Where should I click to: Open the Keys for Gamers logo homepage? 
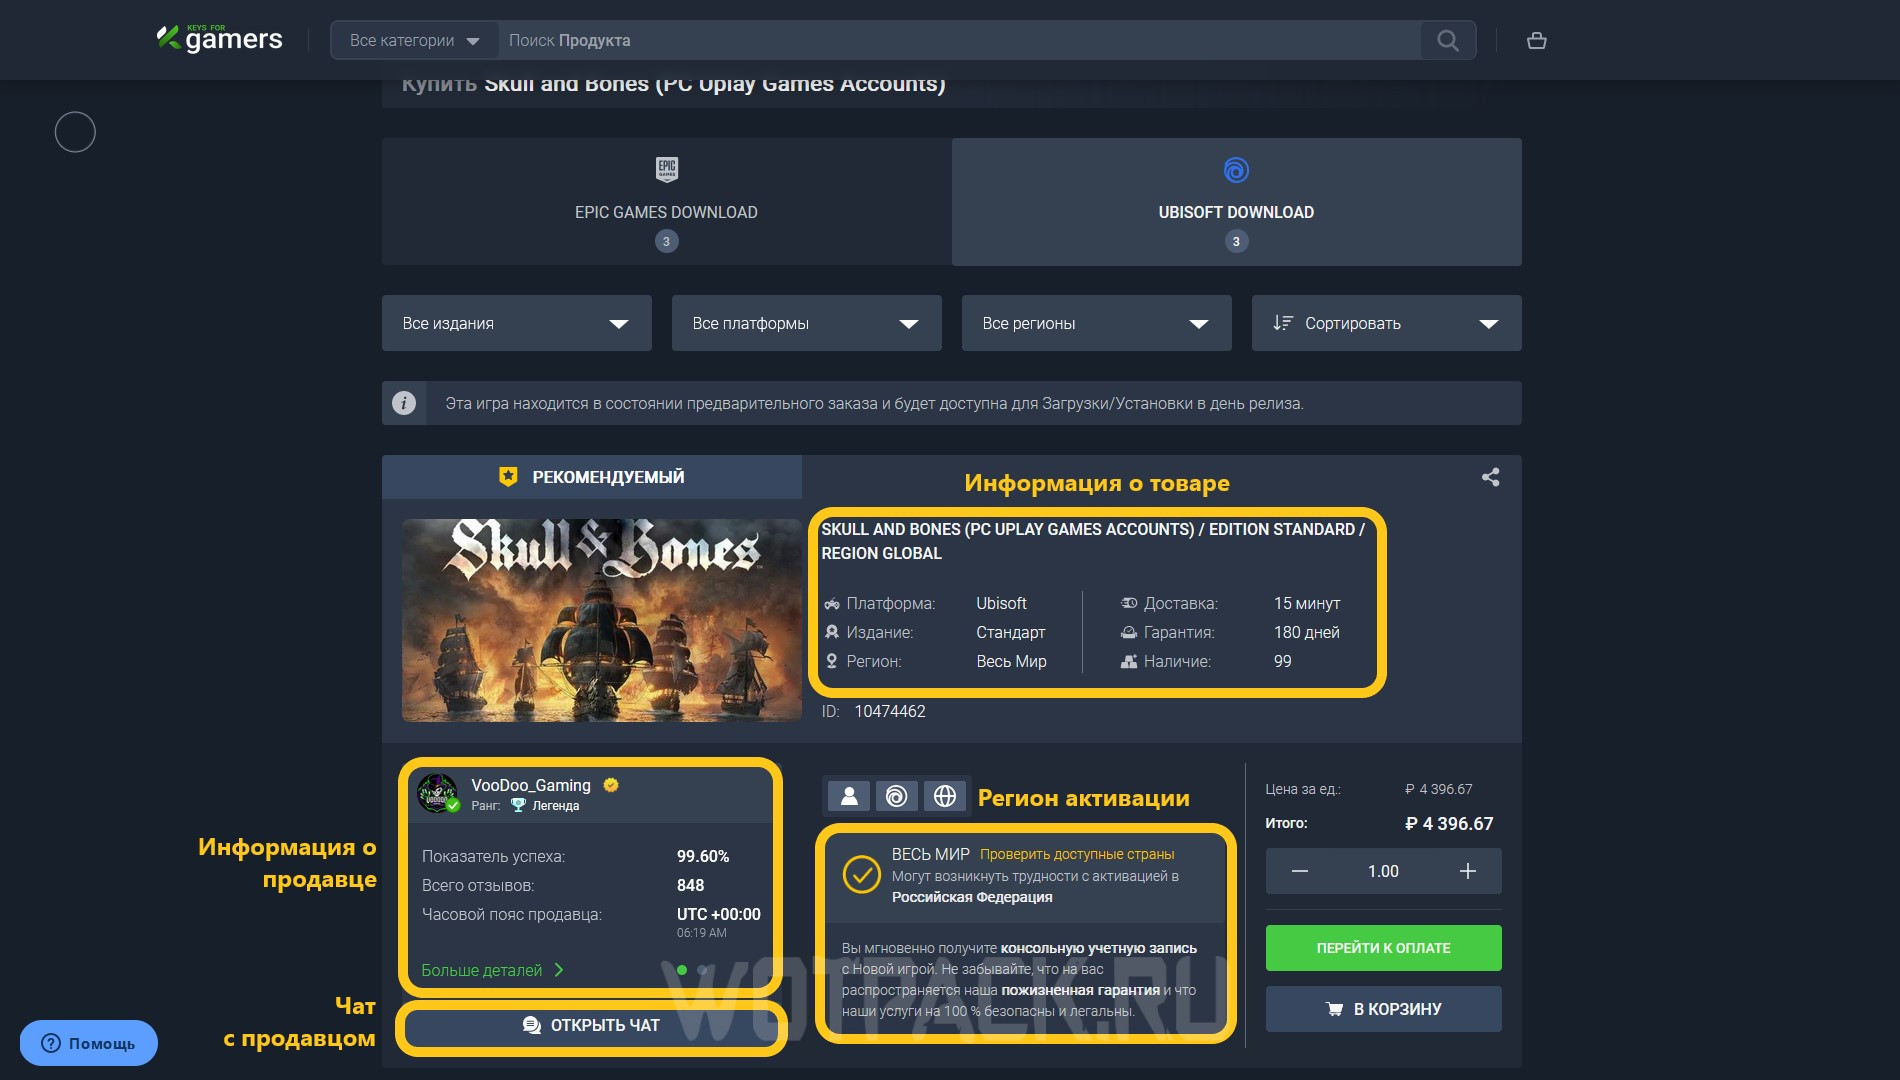tap(220, 39)
